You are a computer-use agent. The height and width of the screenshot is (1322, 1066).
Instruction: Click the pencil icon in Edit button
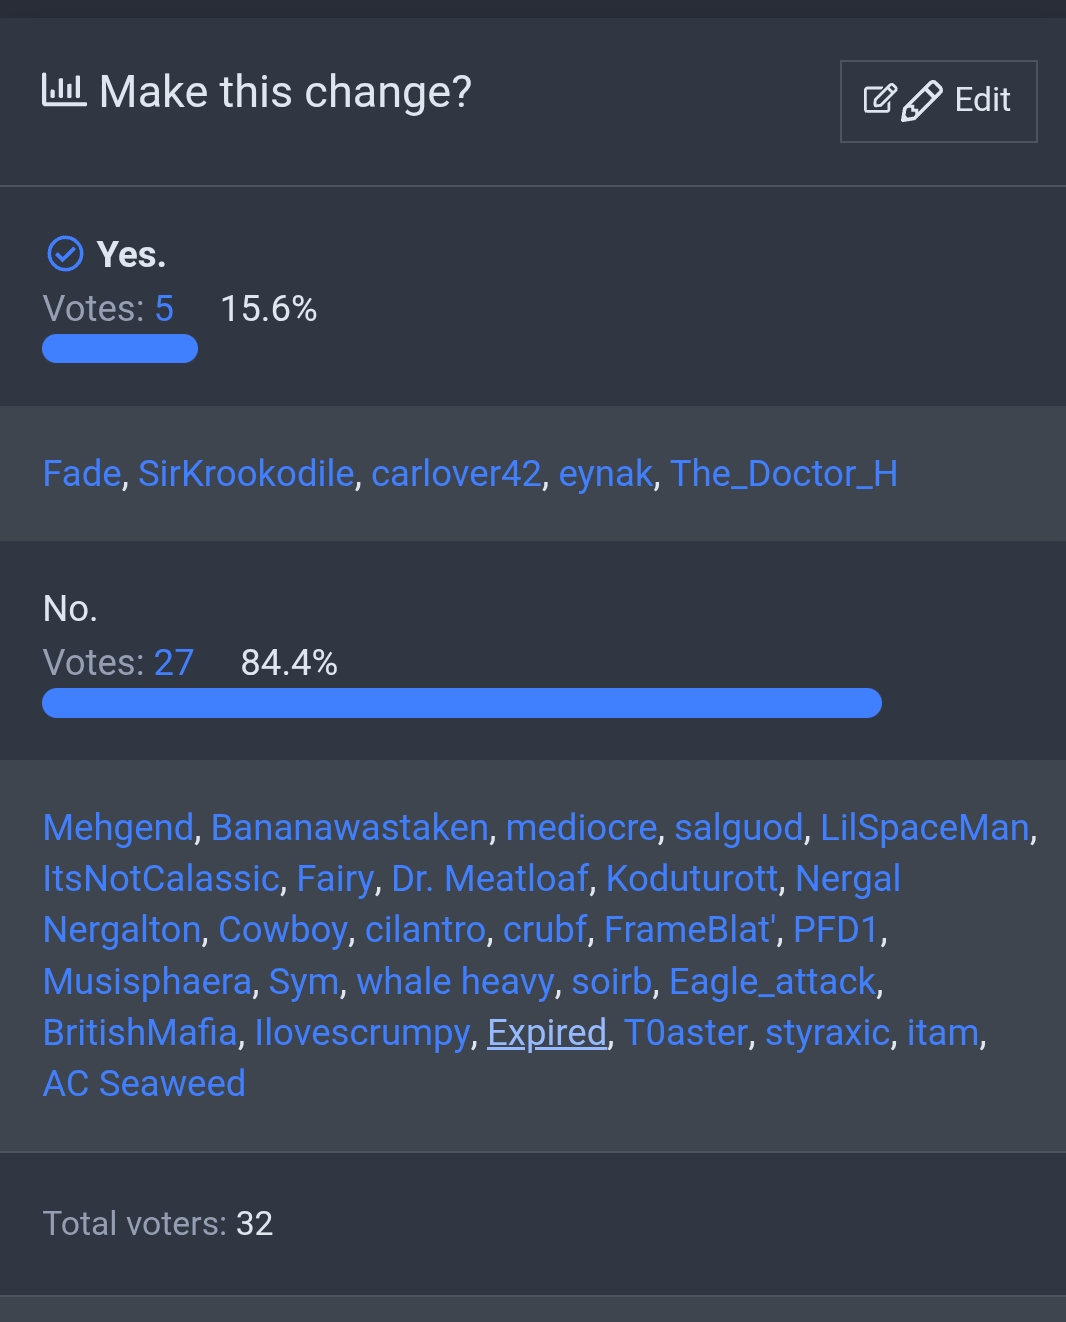click(x=921, y=101)
